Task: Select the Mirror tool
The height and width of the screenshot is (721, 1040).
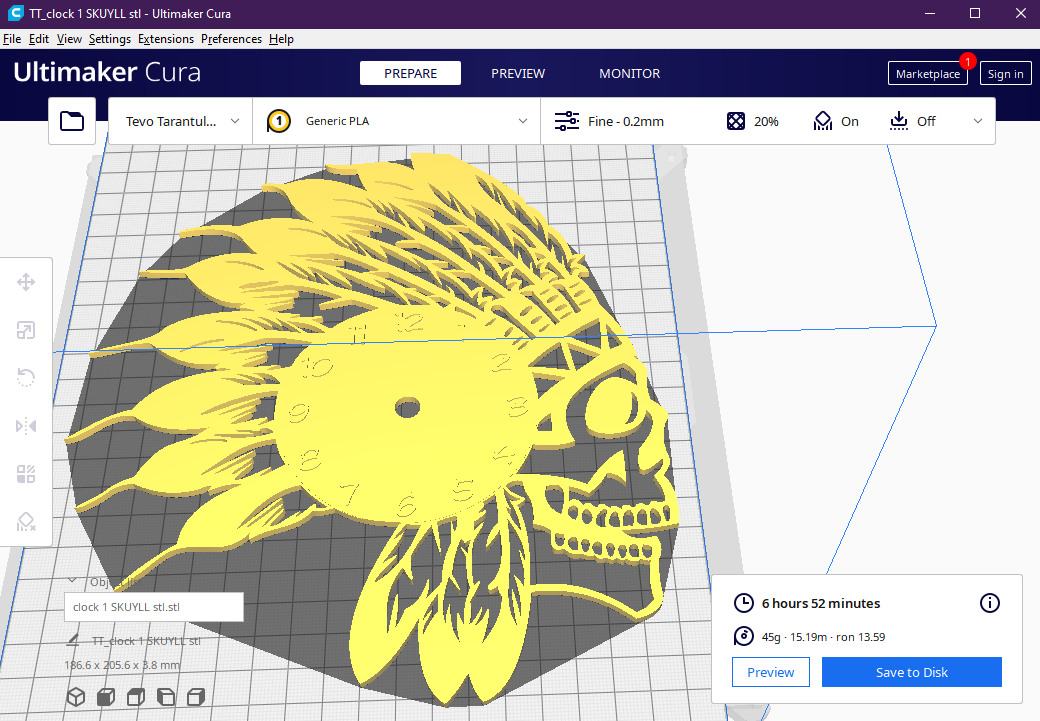Action: coord(26,426)
